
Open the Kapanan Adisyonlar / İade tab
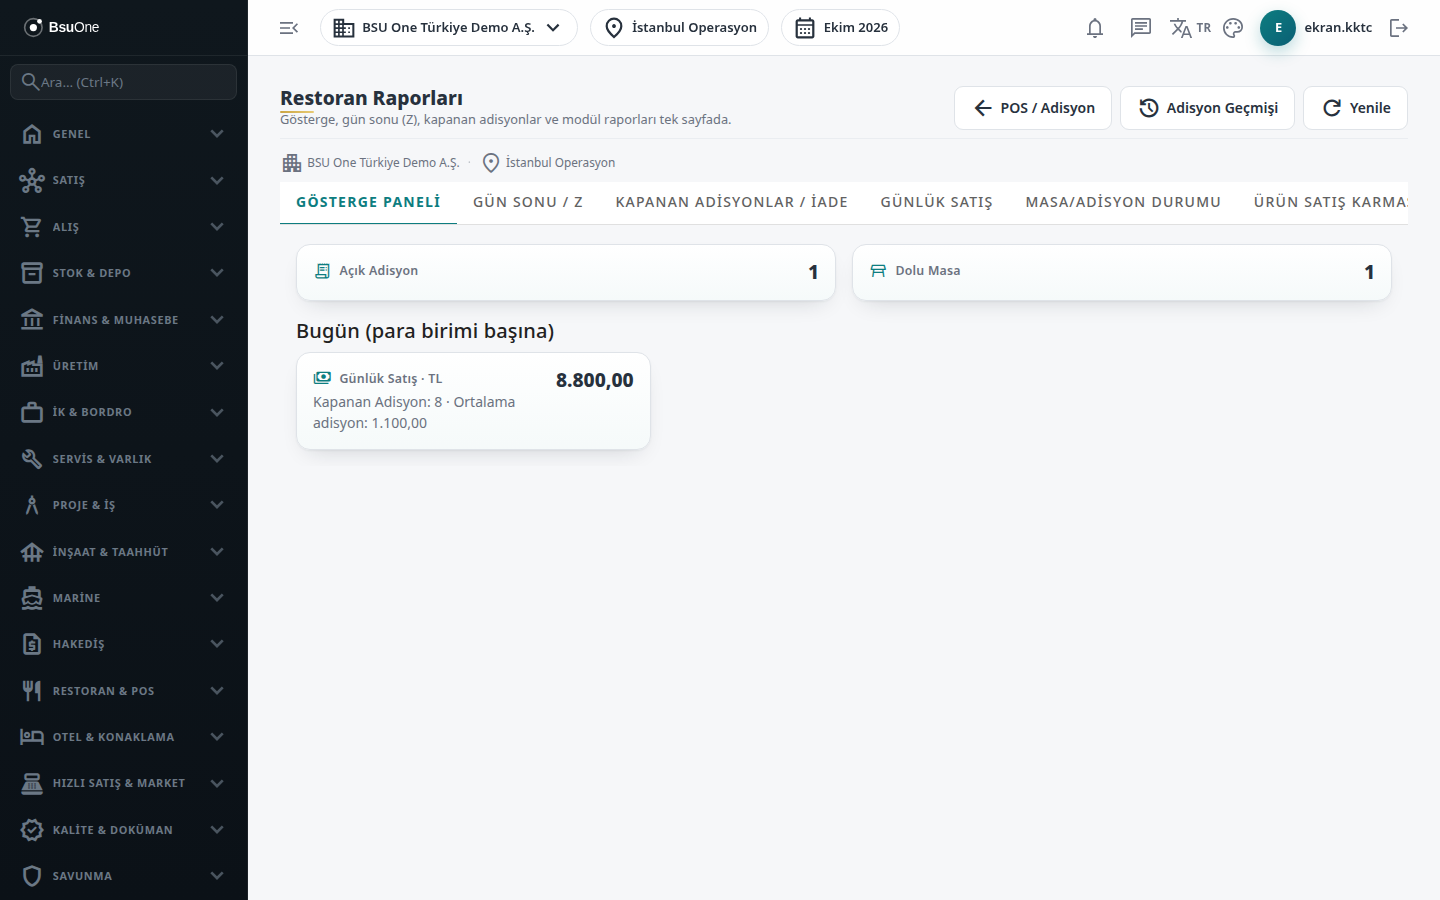point(732,202)
